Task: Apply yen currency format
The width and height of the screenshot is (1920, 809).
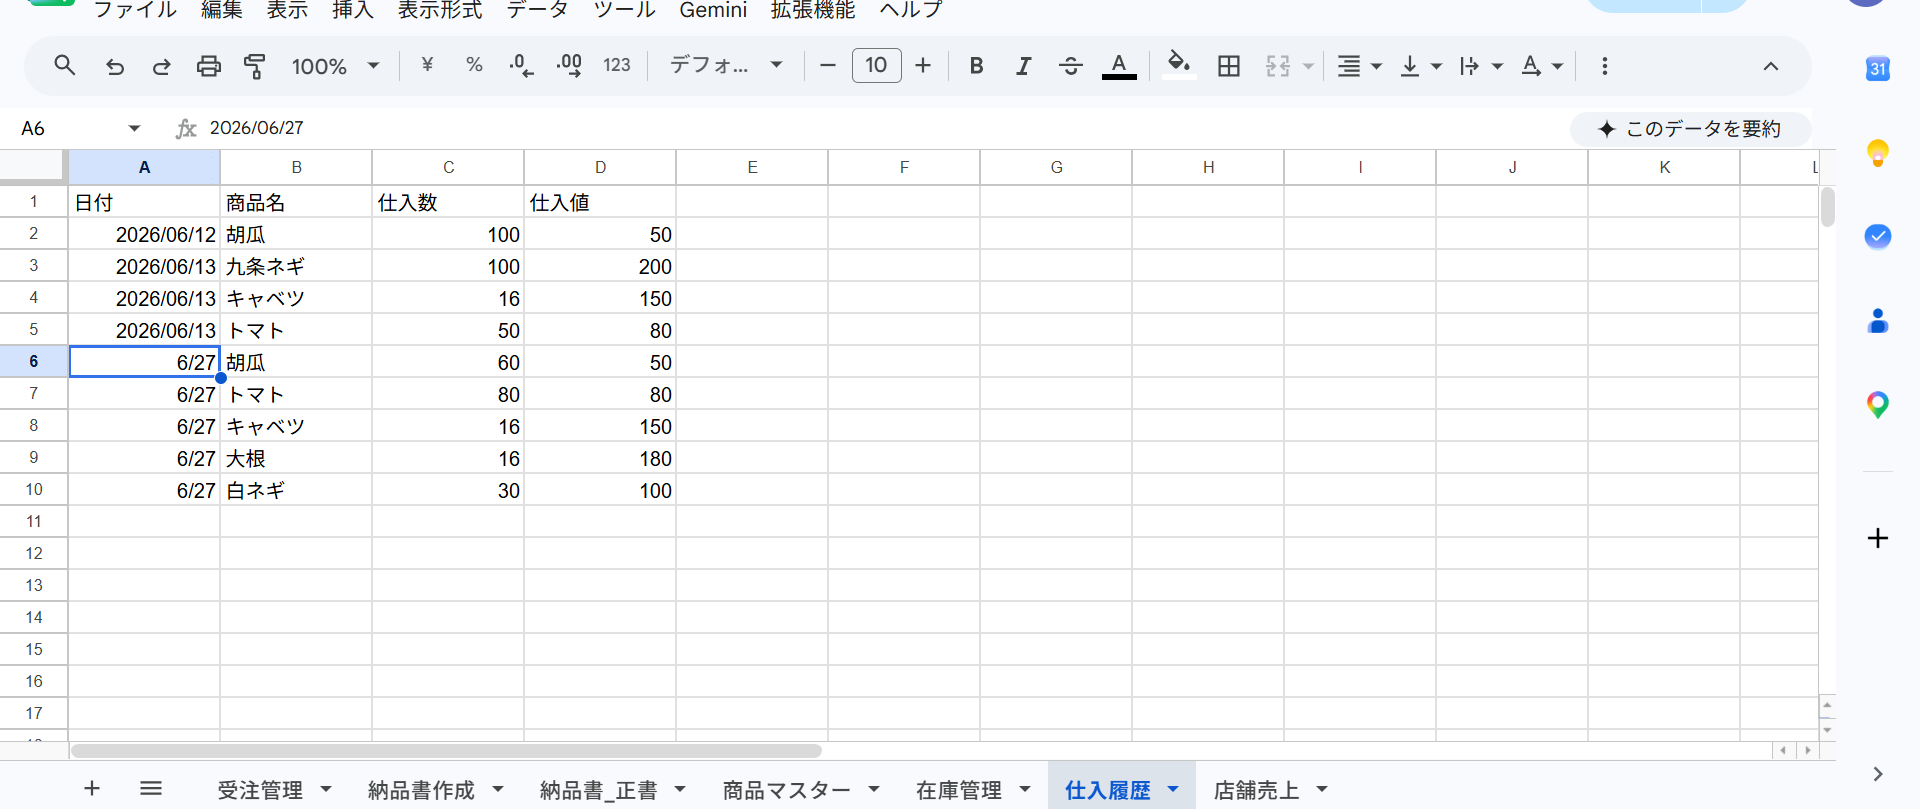Action: tap(427, 65)
